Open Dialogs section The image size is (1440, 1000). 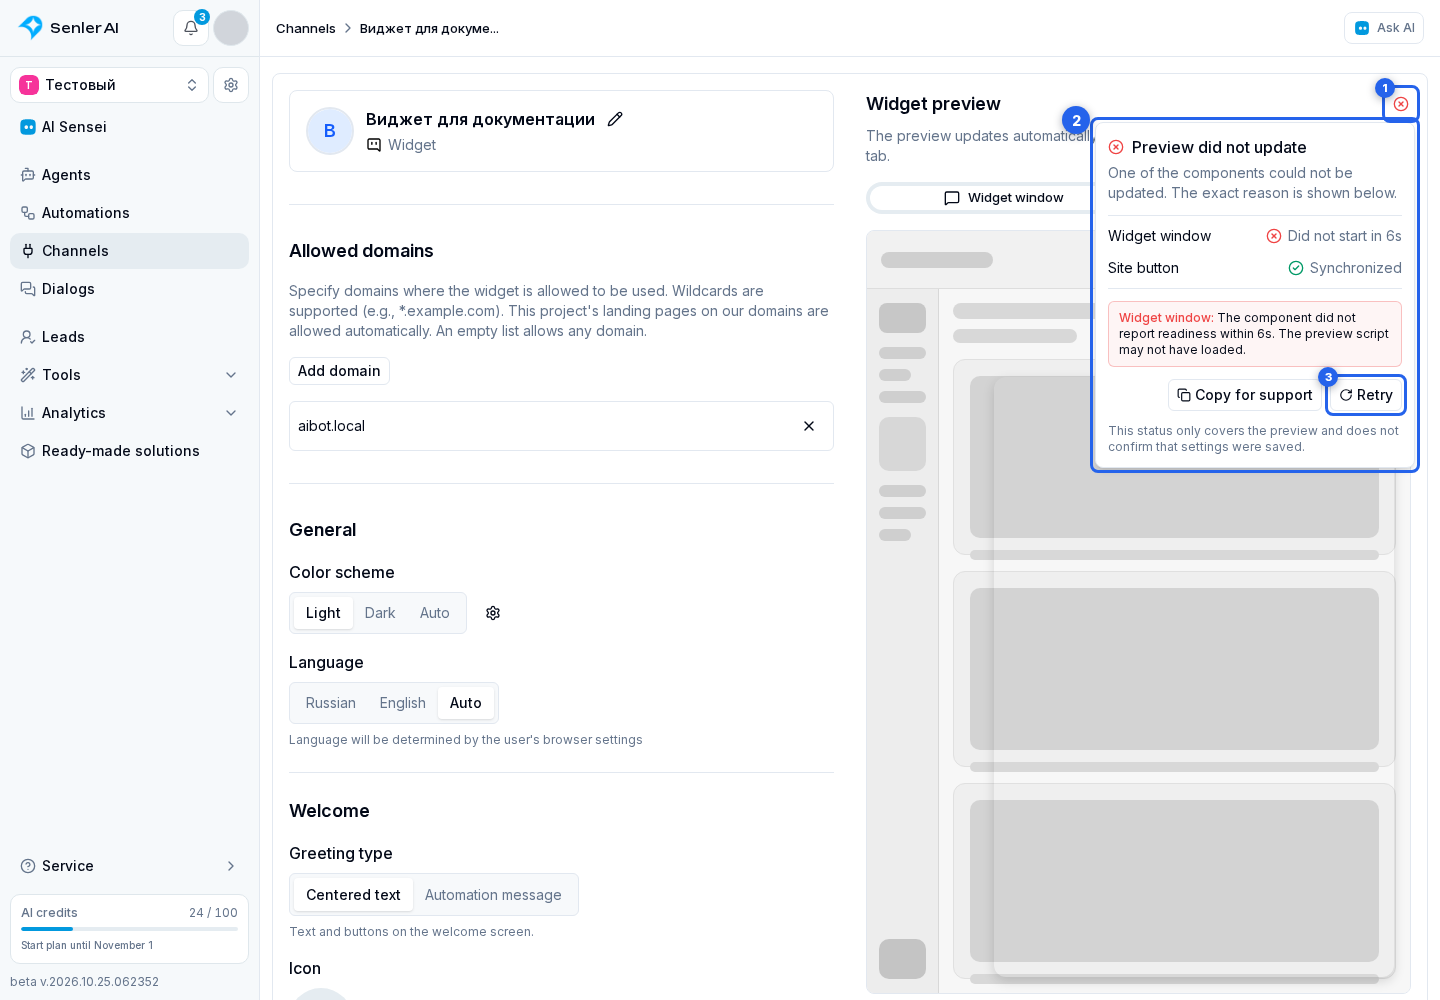pyautogui.click(x=129, y=289)
